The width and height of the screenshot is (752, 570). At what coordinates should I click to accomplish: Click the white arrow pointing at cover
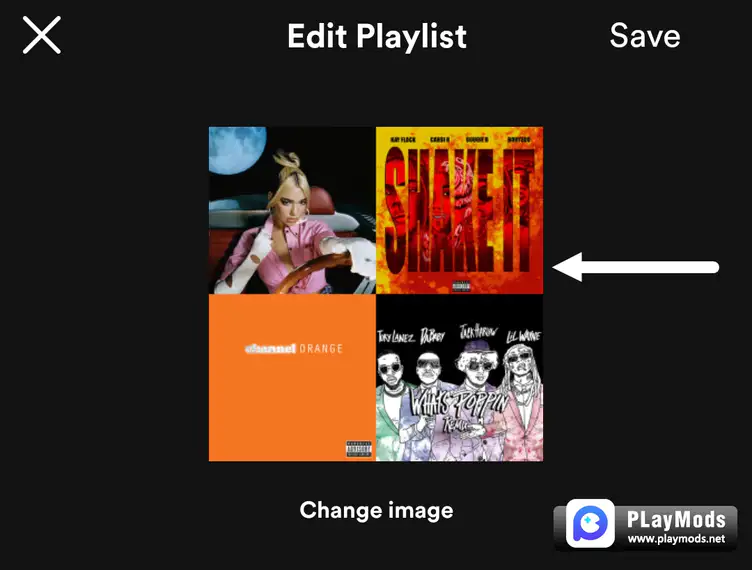pyautogui.click(x=635, y=267)
